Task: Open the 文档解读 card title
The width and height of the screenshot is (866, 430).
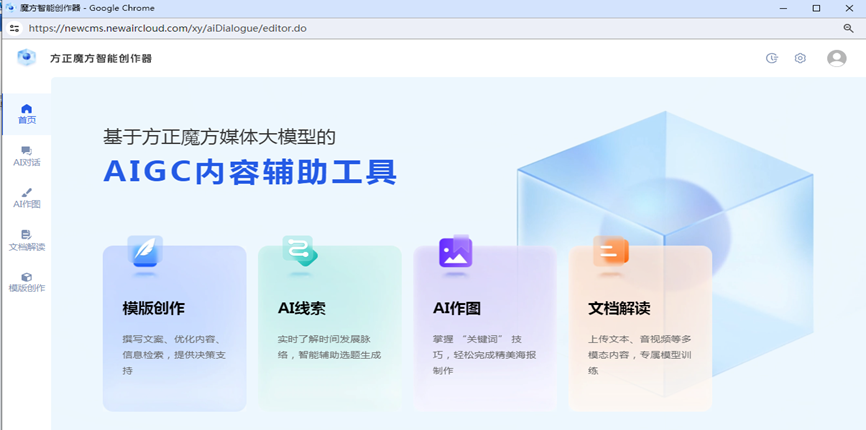Action: 619,309
